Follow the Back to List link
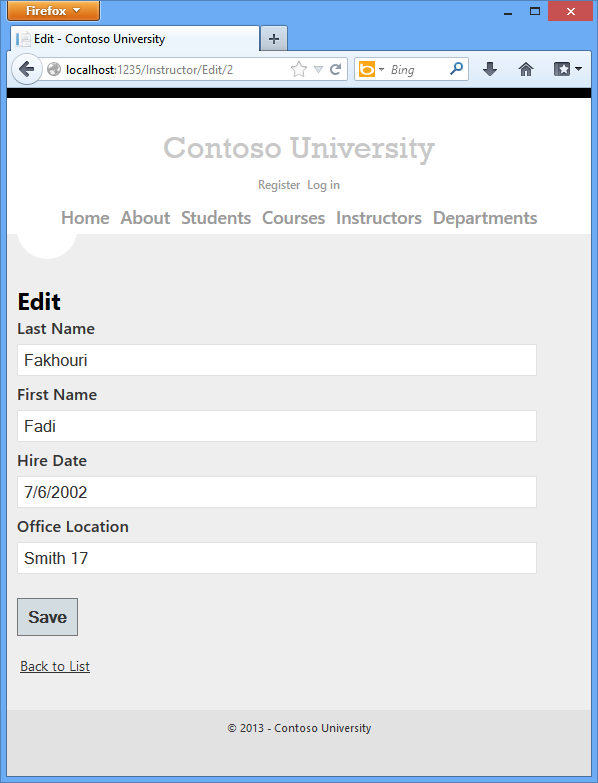Screen dimensions: 598x783 [55, 666]
